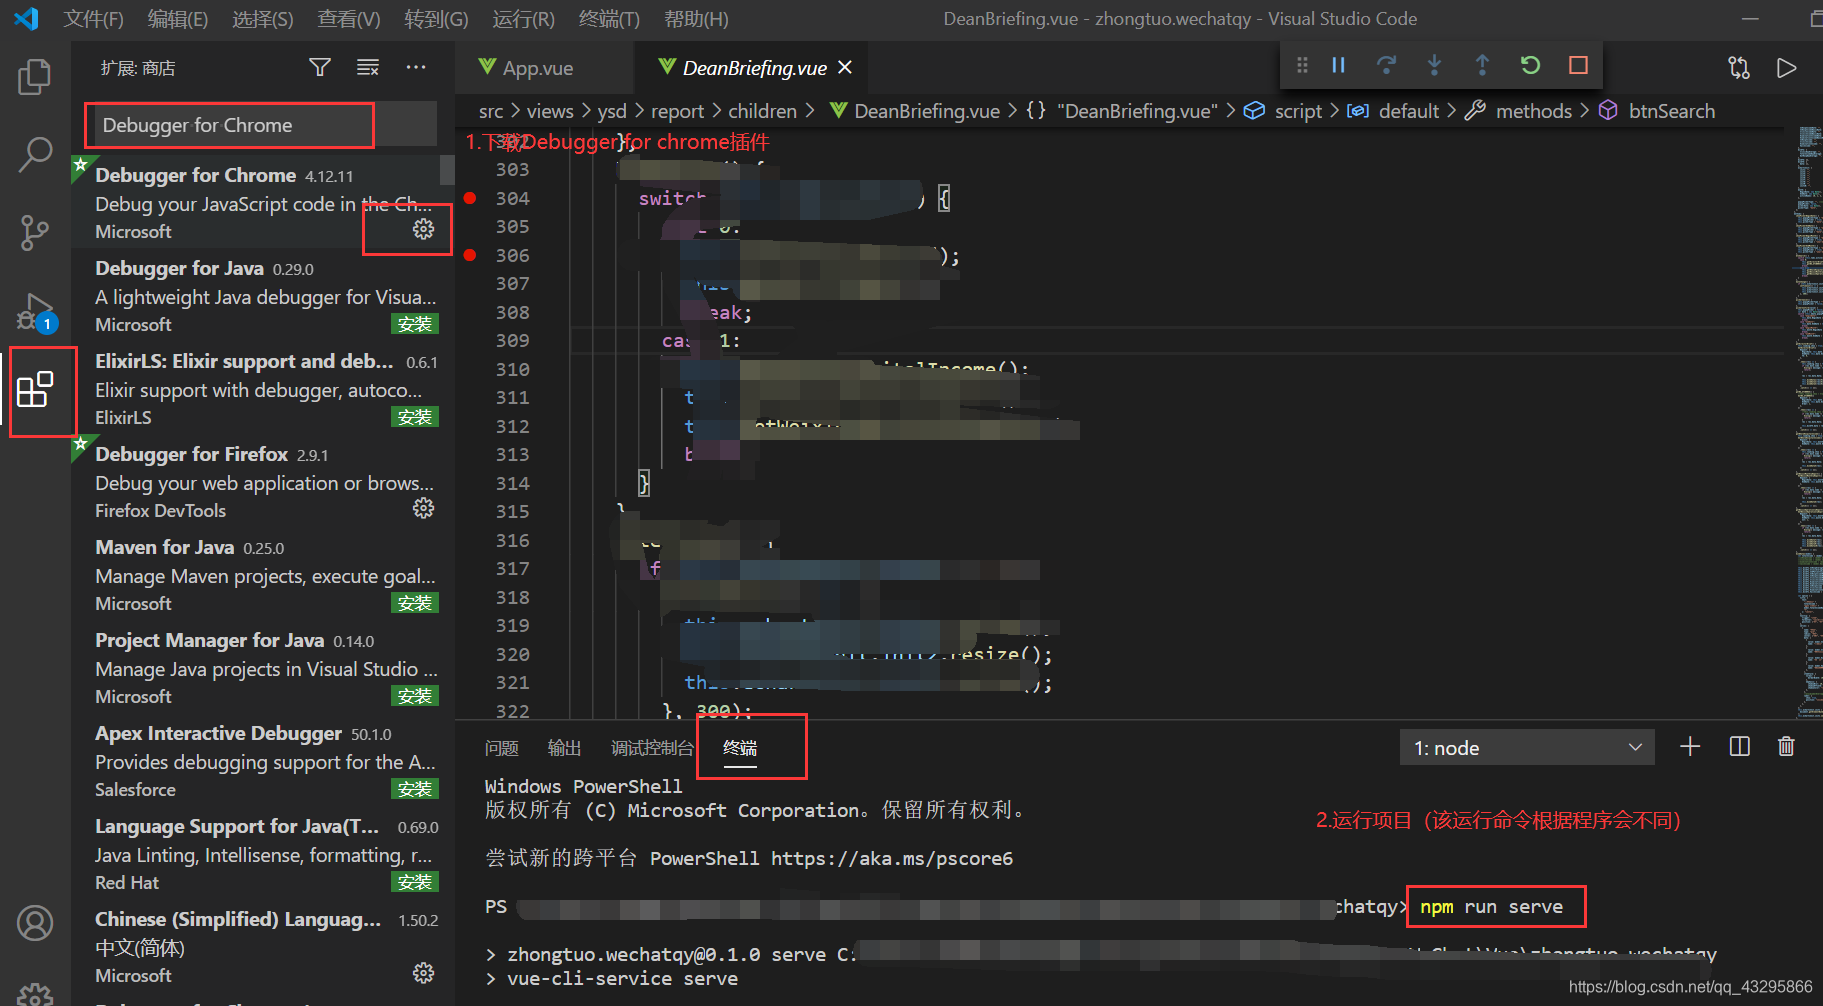The image size is (1823, 1006).
Task: Close the DeanBriefing.vue tab
Action: (x=845, y=67)
